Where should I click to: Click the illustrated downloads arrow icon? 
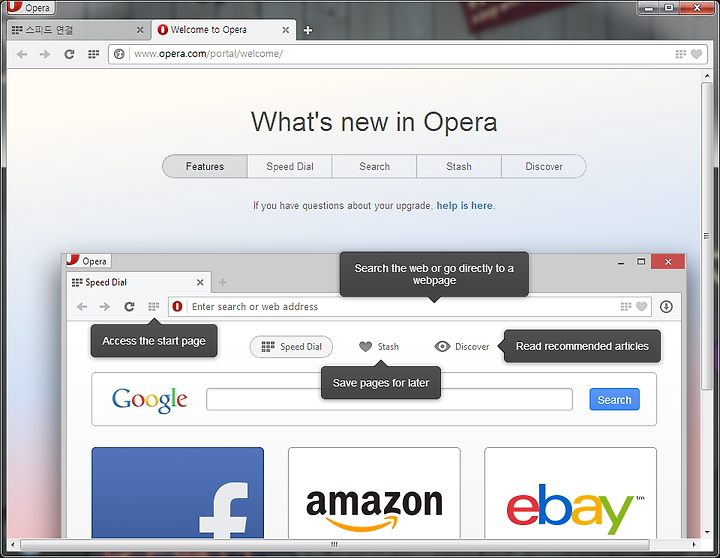tap(666, 306)
